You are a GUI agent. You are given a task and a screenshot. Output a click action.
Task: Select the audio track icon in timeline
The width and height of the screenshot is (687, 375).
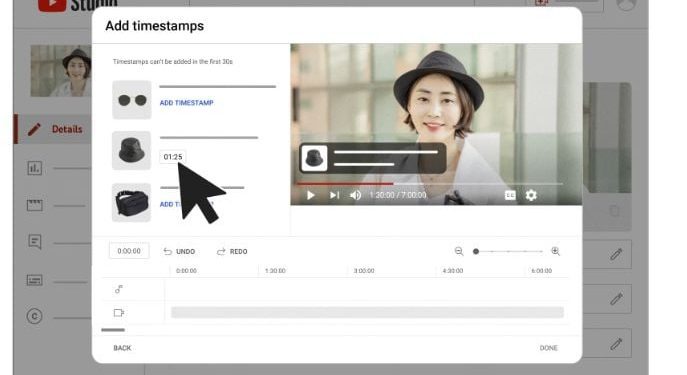point(119,289)
